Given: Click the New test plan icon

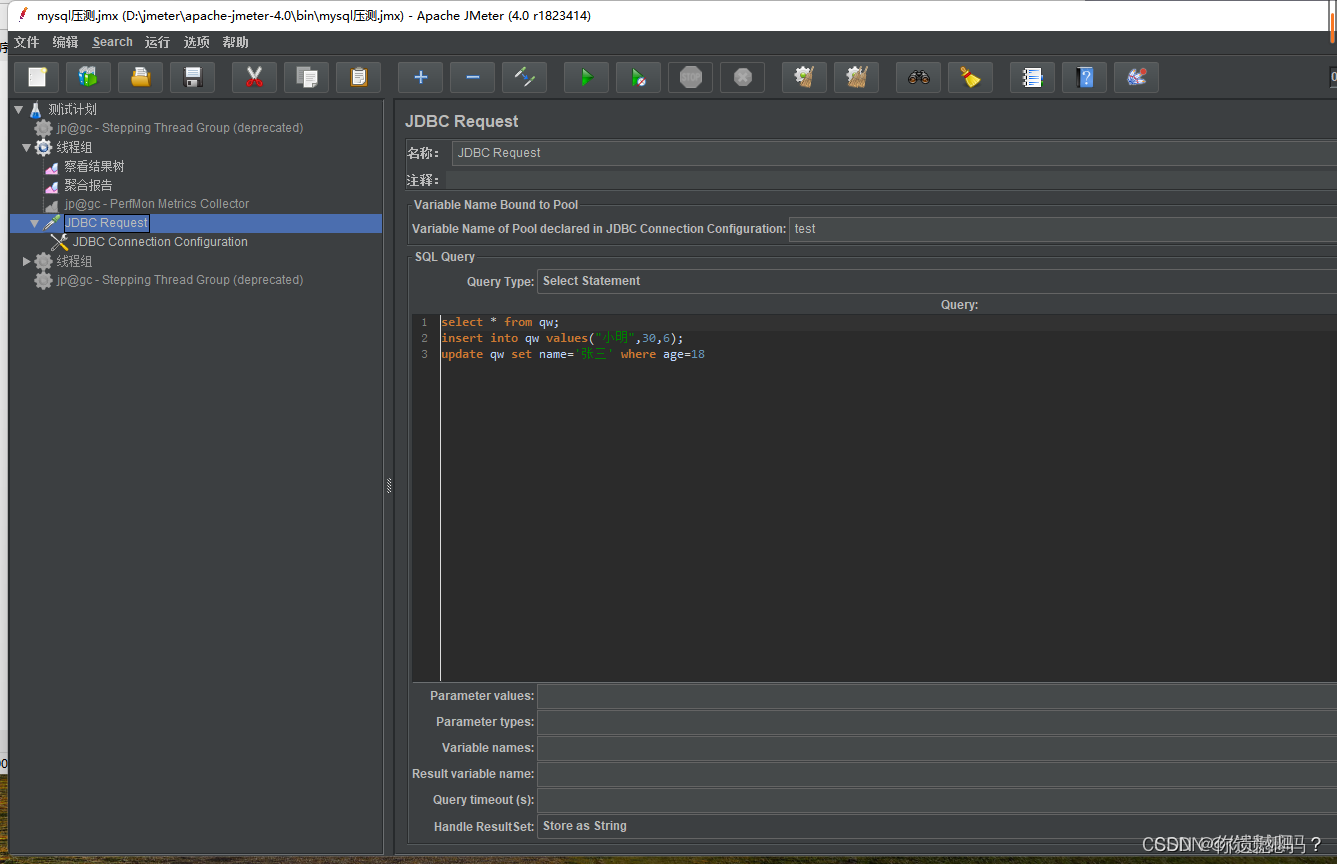Looking at the screenshot, I should tap(37, 77).
